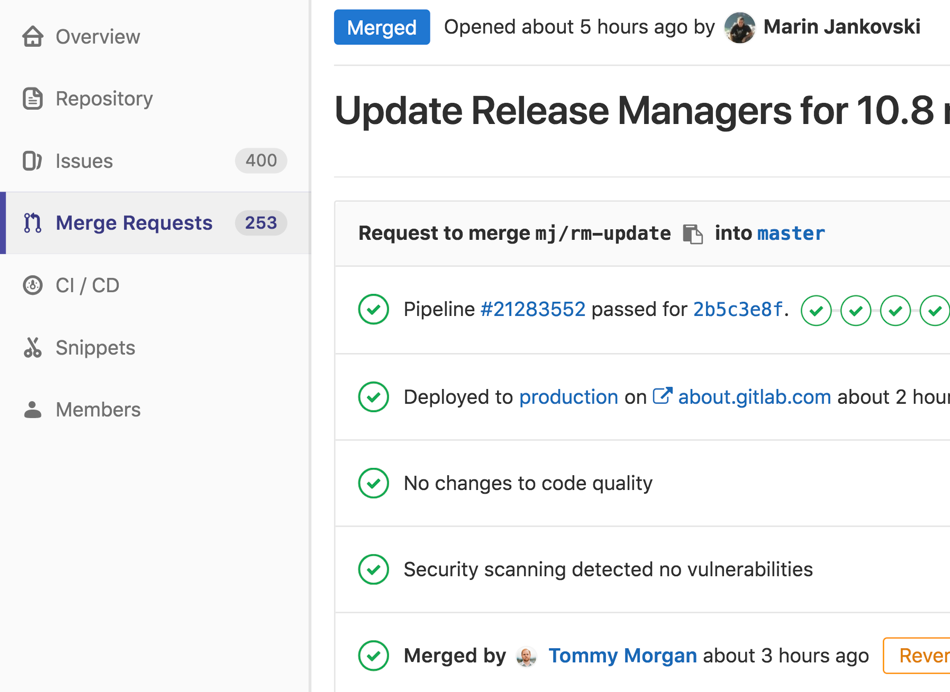Open commit 2b5c3e8f
The height and width of the screenshot is (692, 950).
point(740,309)
